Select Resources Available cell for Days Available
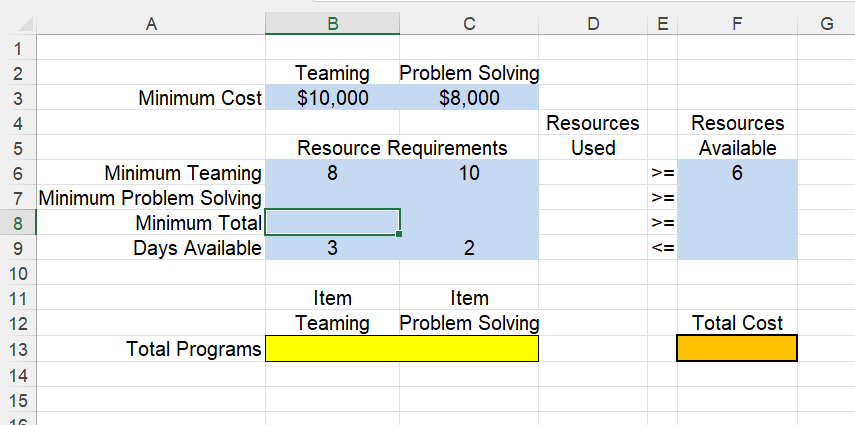The image size is (855, 425). tap(737, 248)
